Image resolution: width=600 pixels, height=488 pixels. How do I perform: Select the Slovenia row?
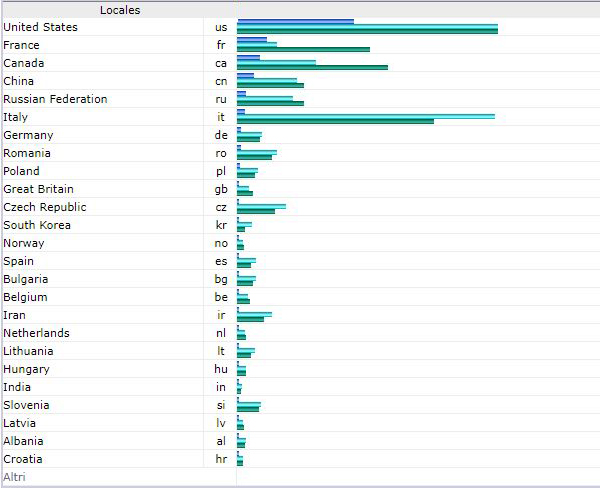[x=300, y=405]
